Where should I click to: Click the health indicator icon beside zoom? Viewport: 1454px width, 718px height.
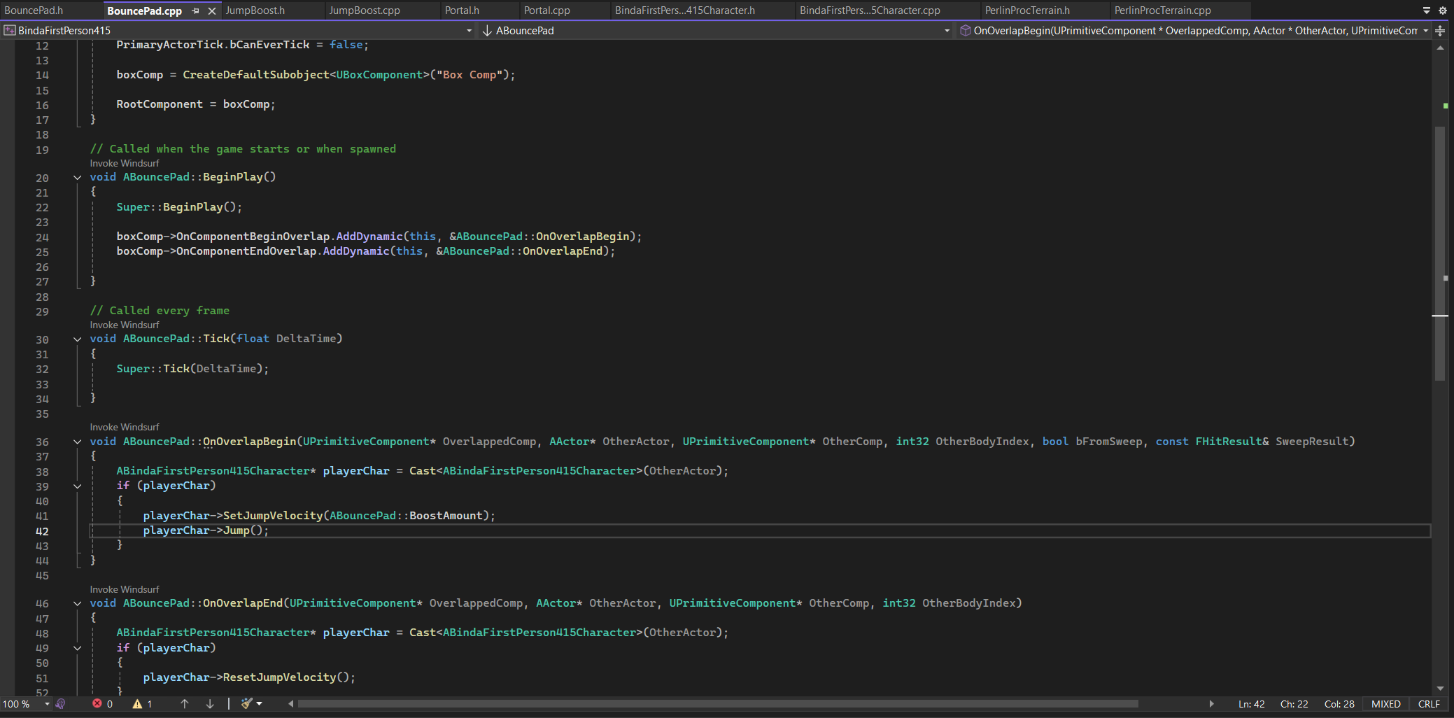click(x=60, y=704)
